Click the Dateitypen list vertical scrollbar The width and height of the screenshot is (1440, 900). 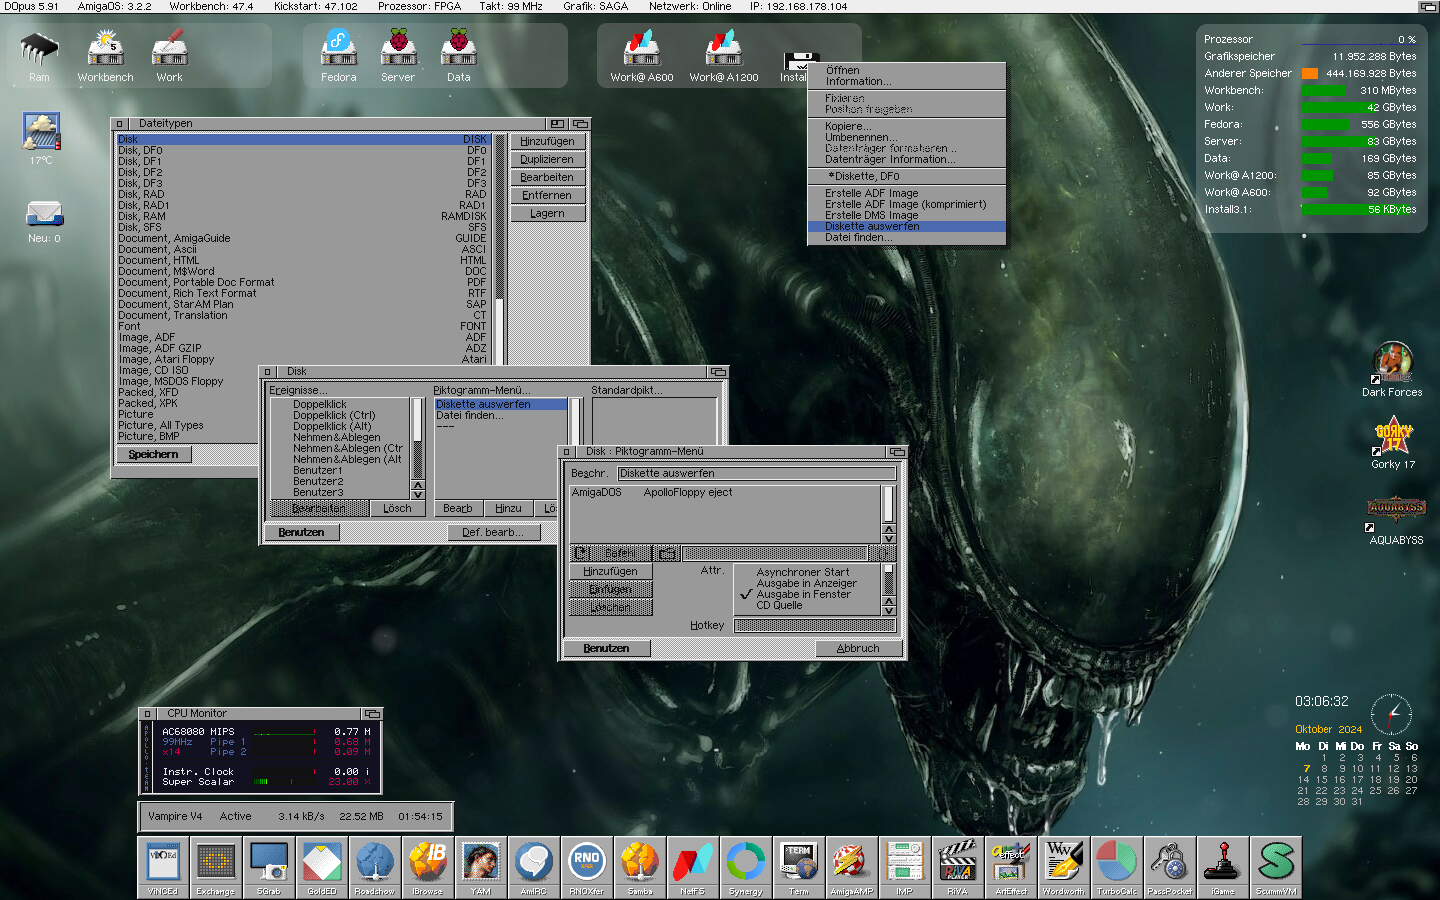[x=499, y=249]
